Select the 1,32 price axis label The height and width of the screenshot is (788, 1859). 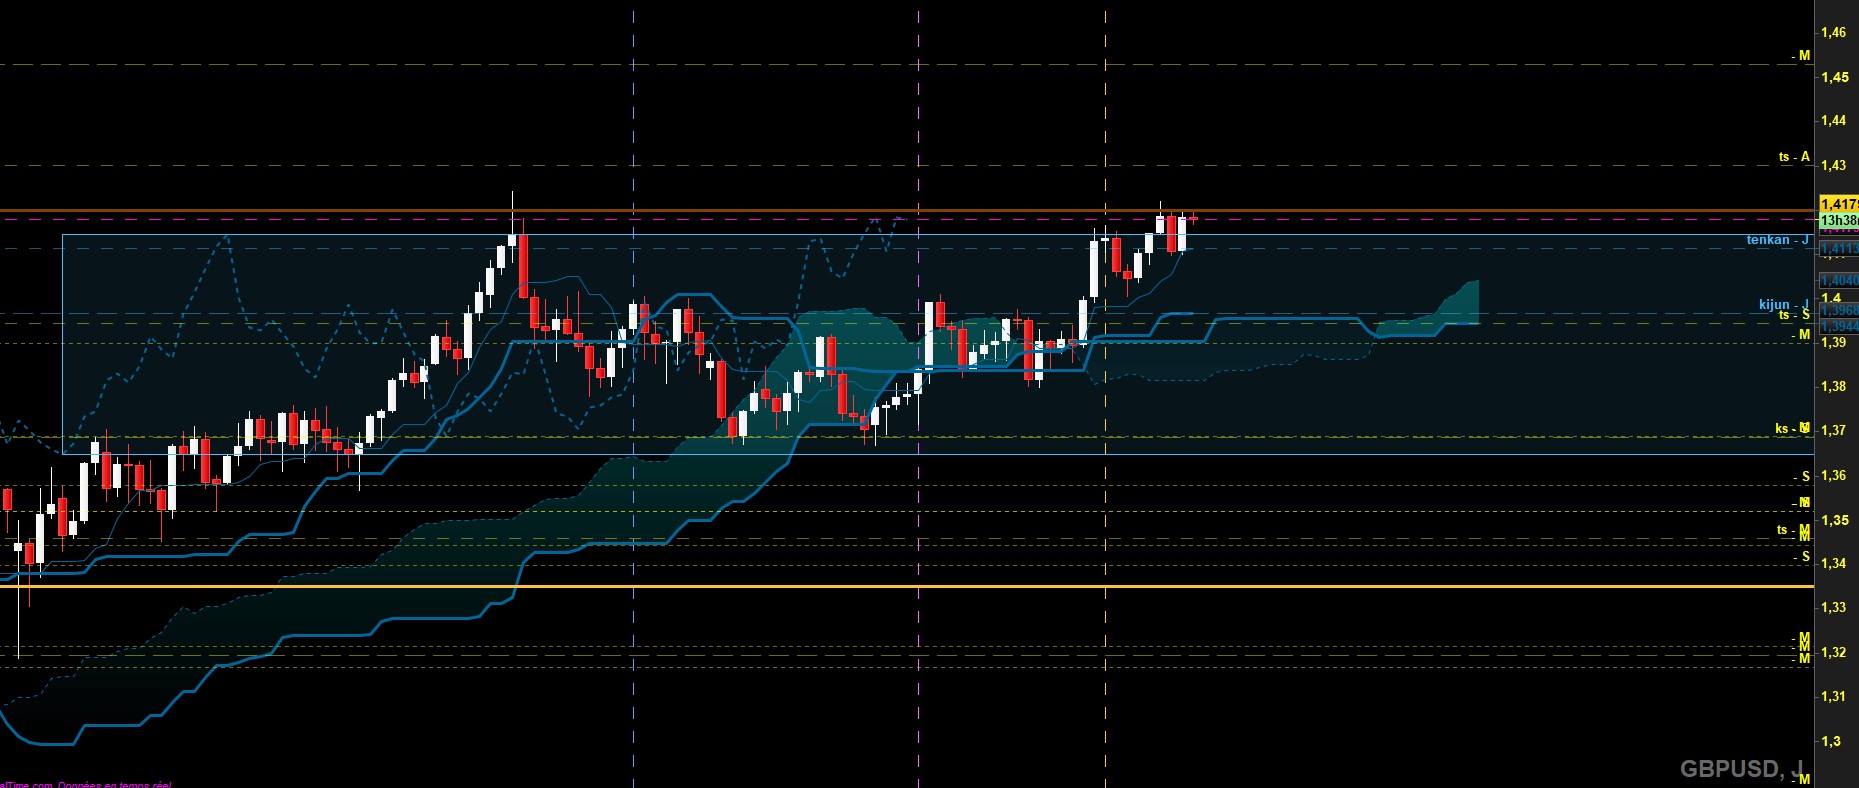coord(1834,652)
